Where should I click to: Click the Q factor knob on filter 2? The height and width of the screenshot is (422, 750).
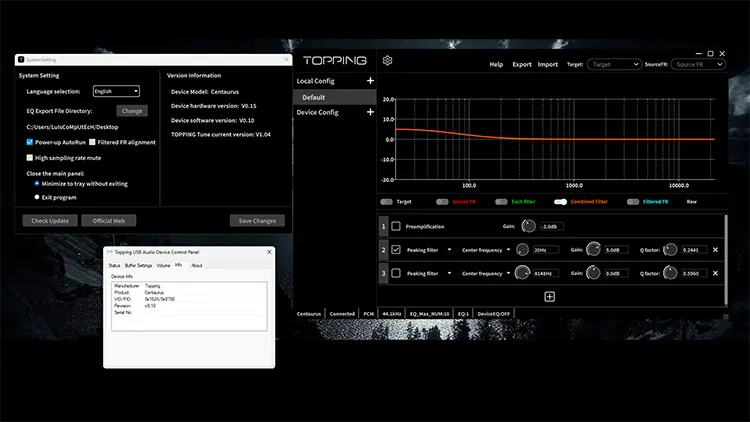(671, 249)
